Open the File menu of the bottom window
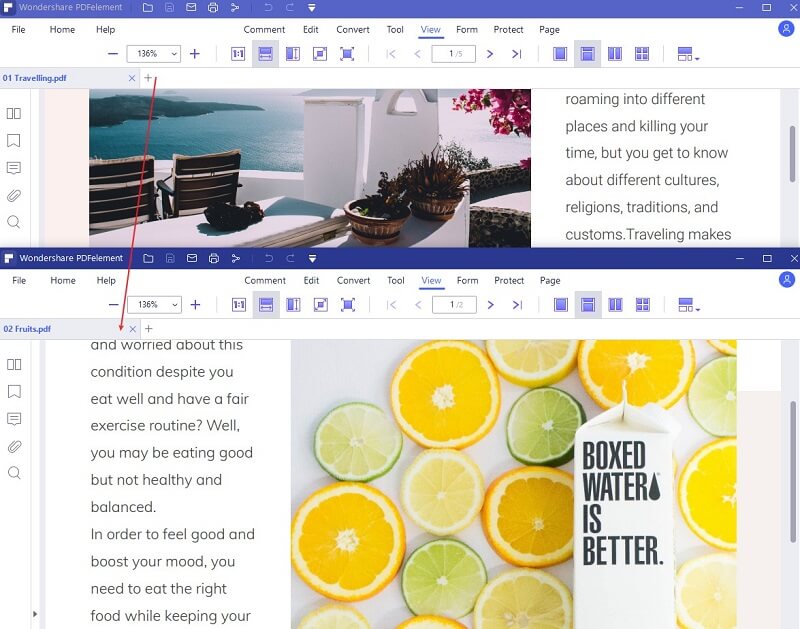Viewport: 800px width, 629px height. point(18,281)
